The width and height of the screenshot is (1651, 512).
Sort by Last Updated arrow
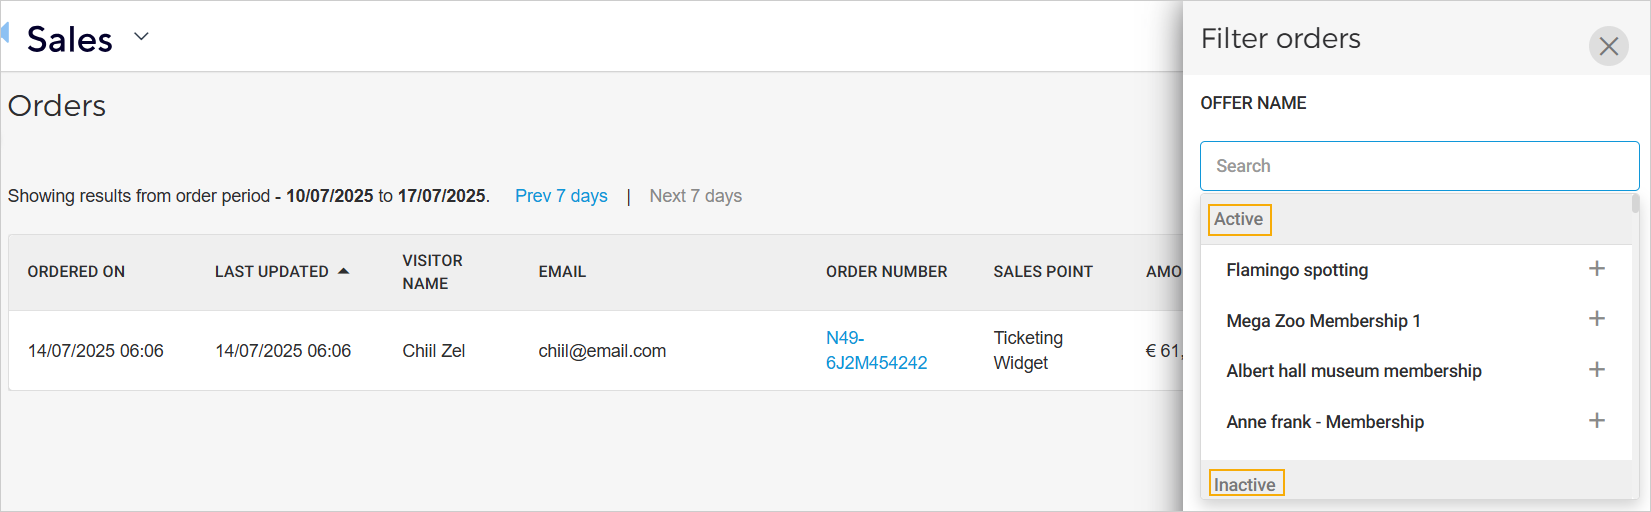click(343, 271)
